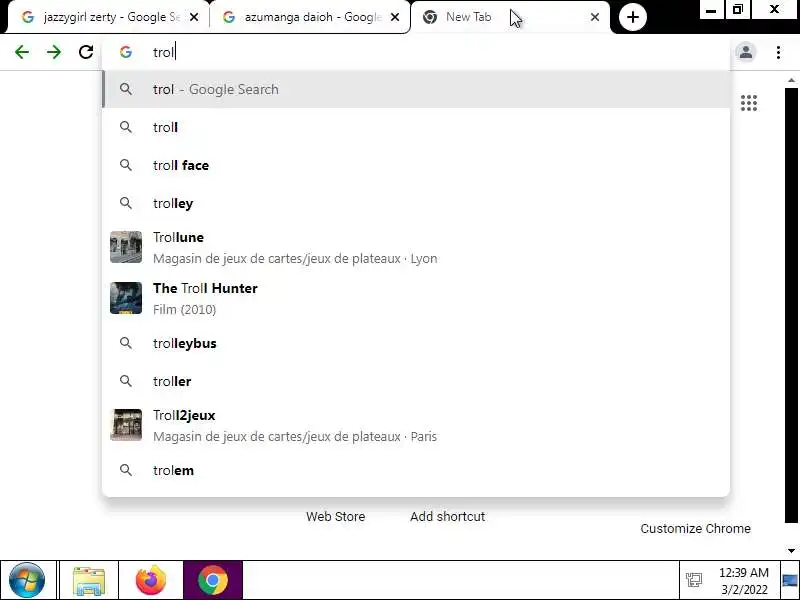The width and height of the screenshot is (800, 600).
Task: Click the scrollbar down arrow
Action: (x=791, y=551)
